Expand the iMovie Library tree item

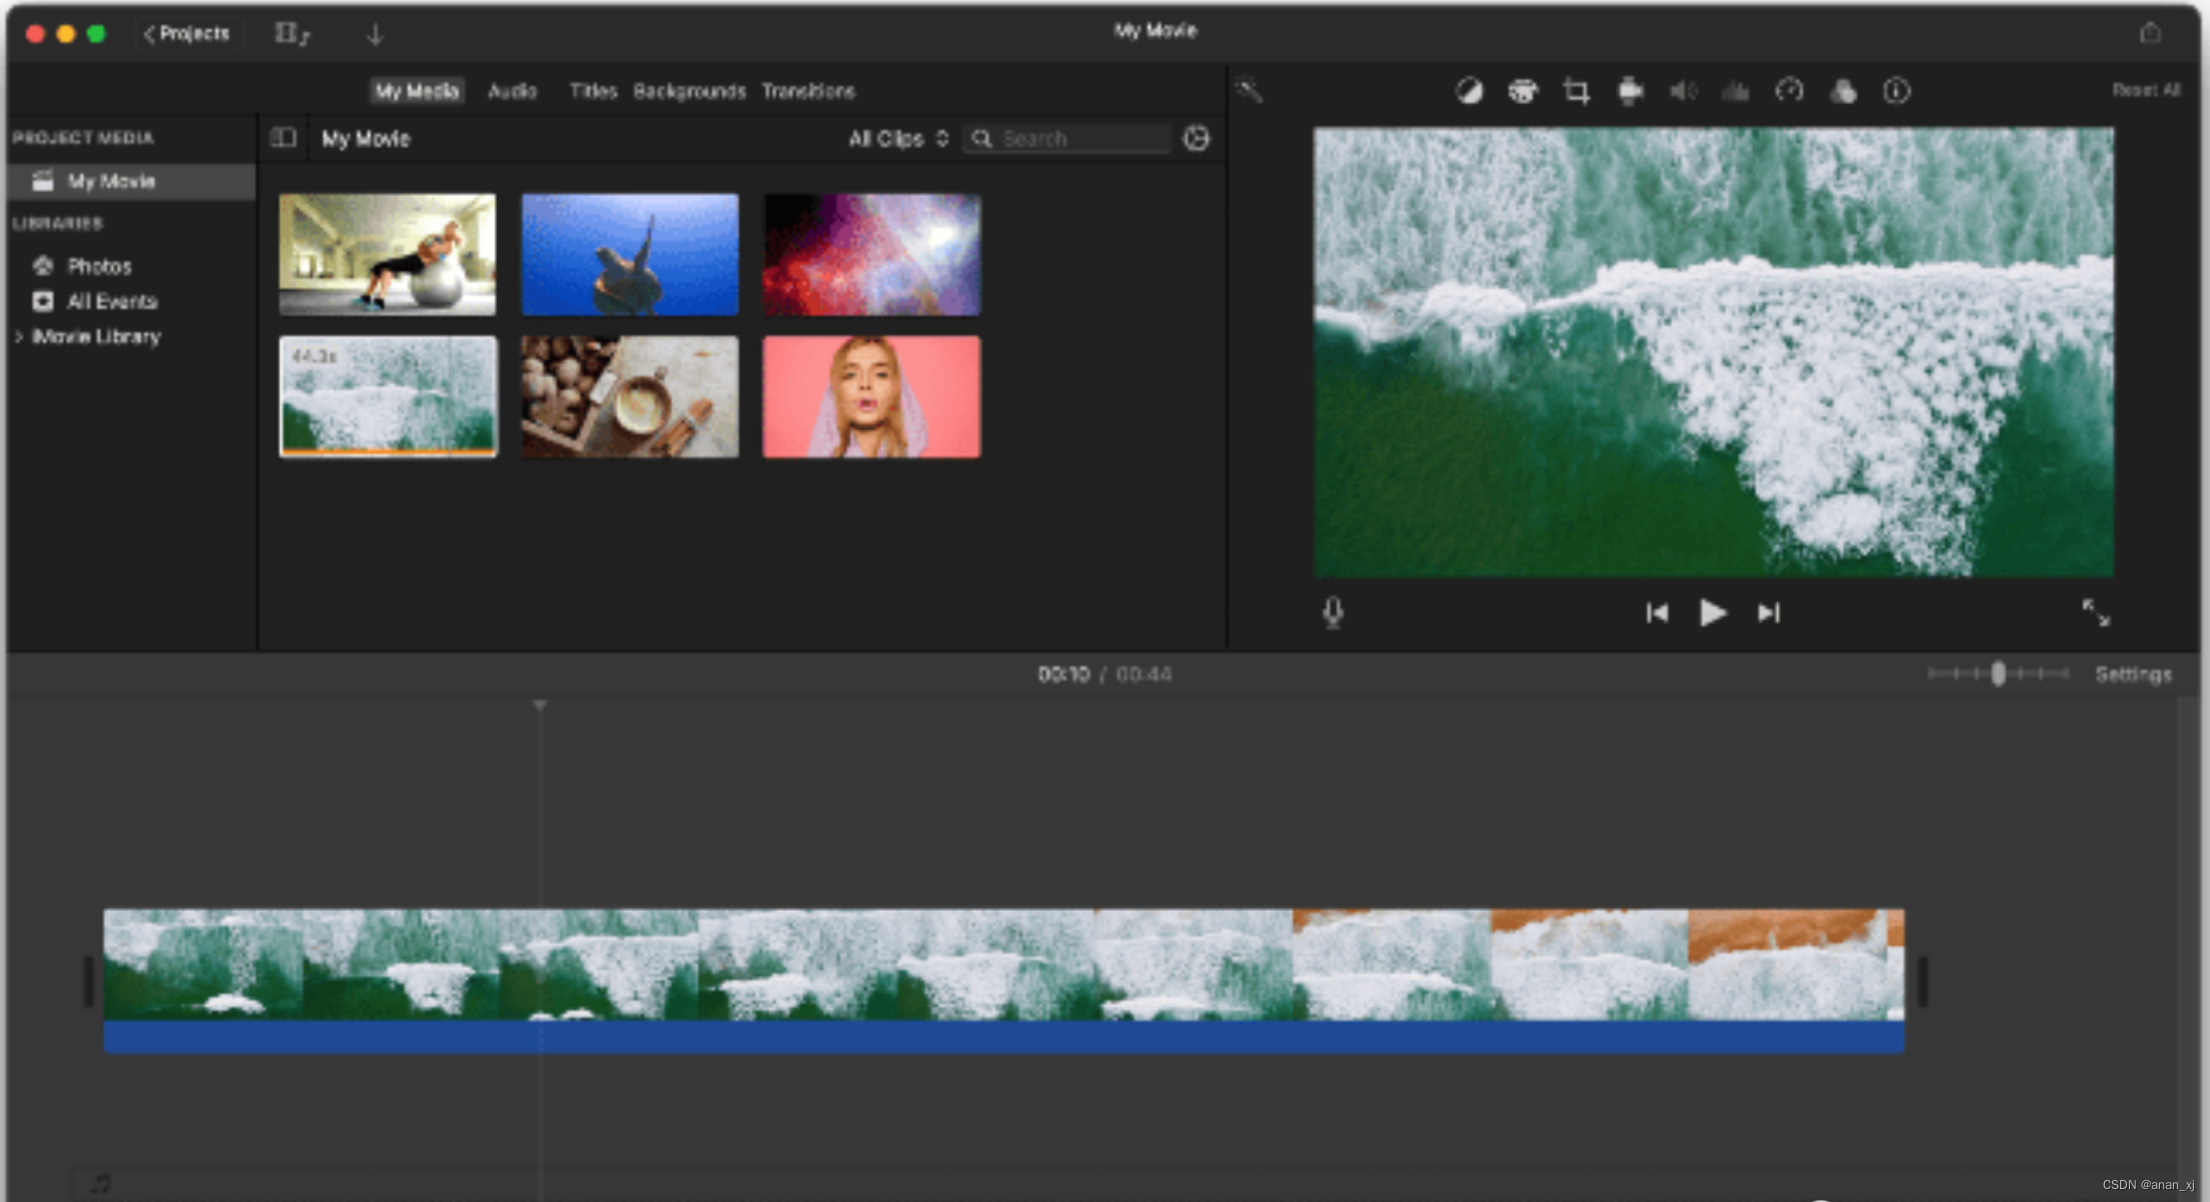point(19,337)
